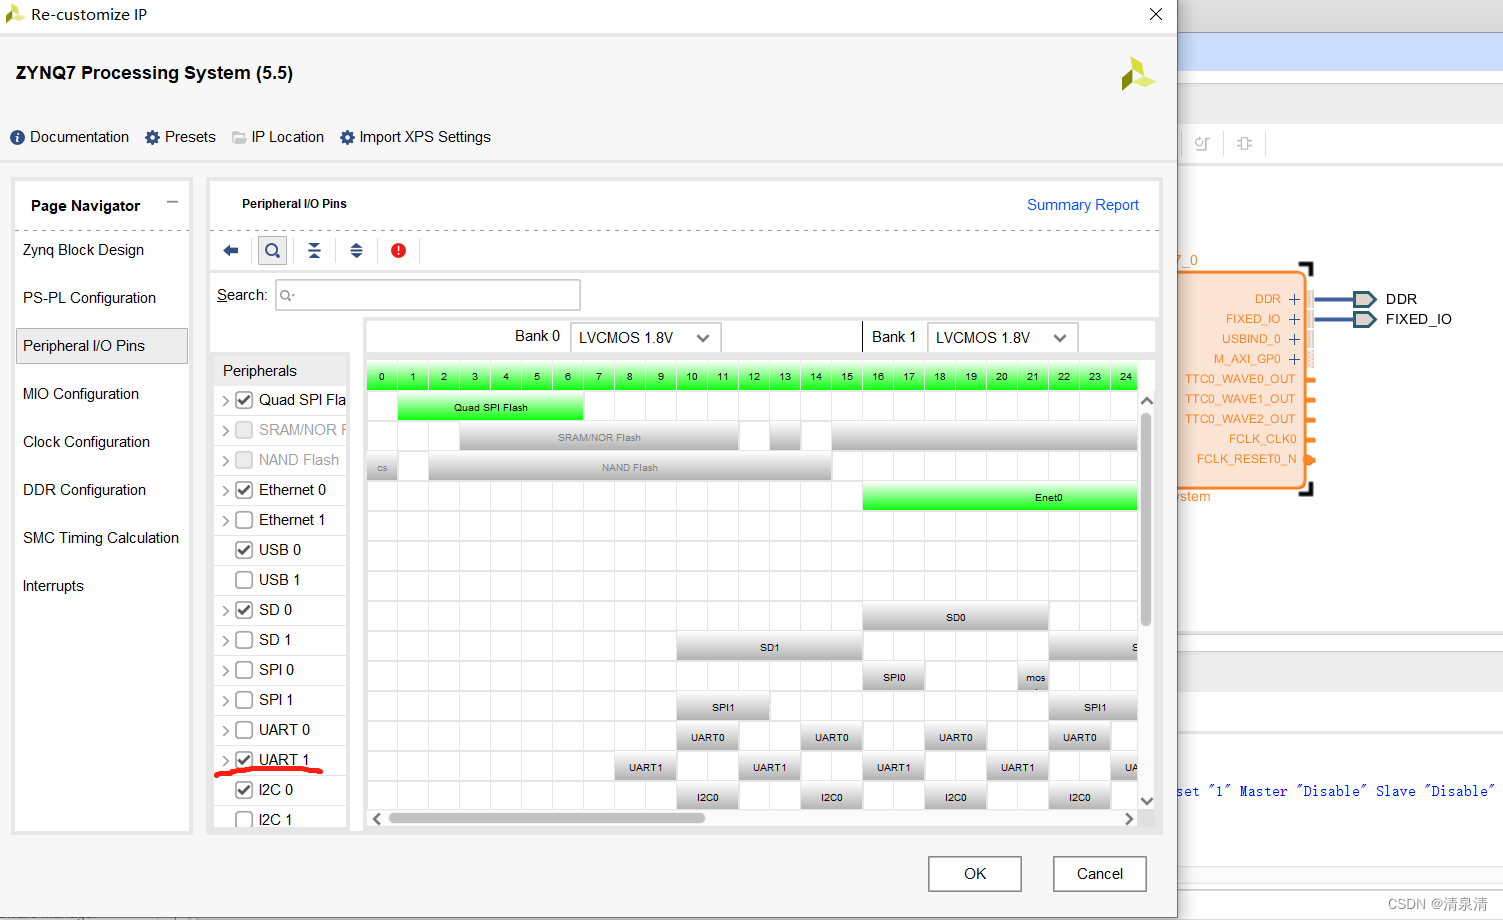Expand SPI 0 tree row

(x=226, y=670)
